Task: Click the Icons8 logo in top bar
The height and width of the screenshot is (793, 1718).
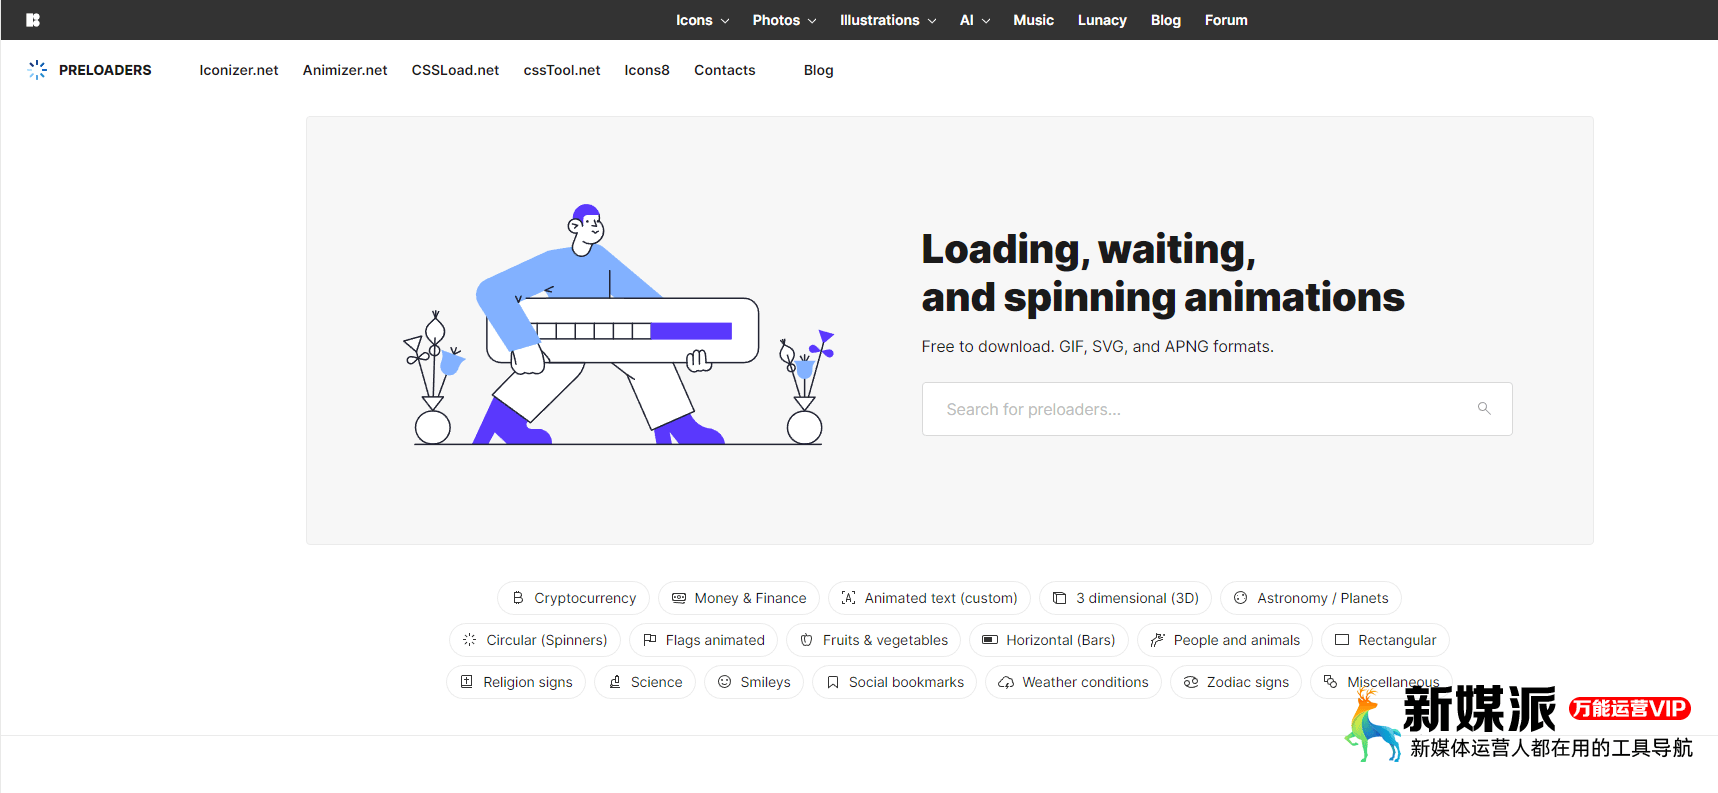Action: coord(33,20)
